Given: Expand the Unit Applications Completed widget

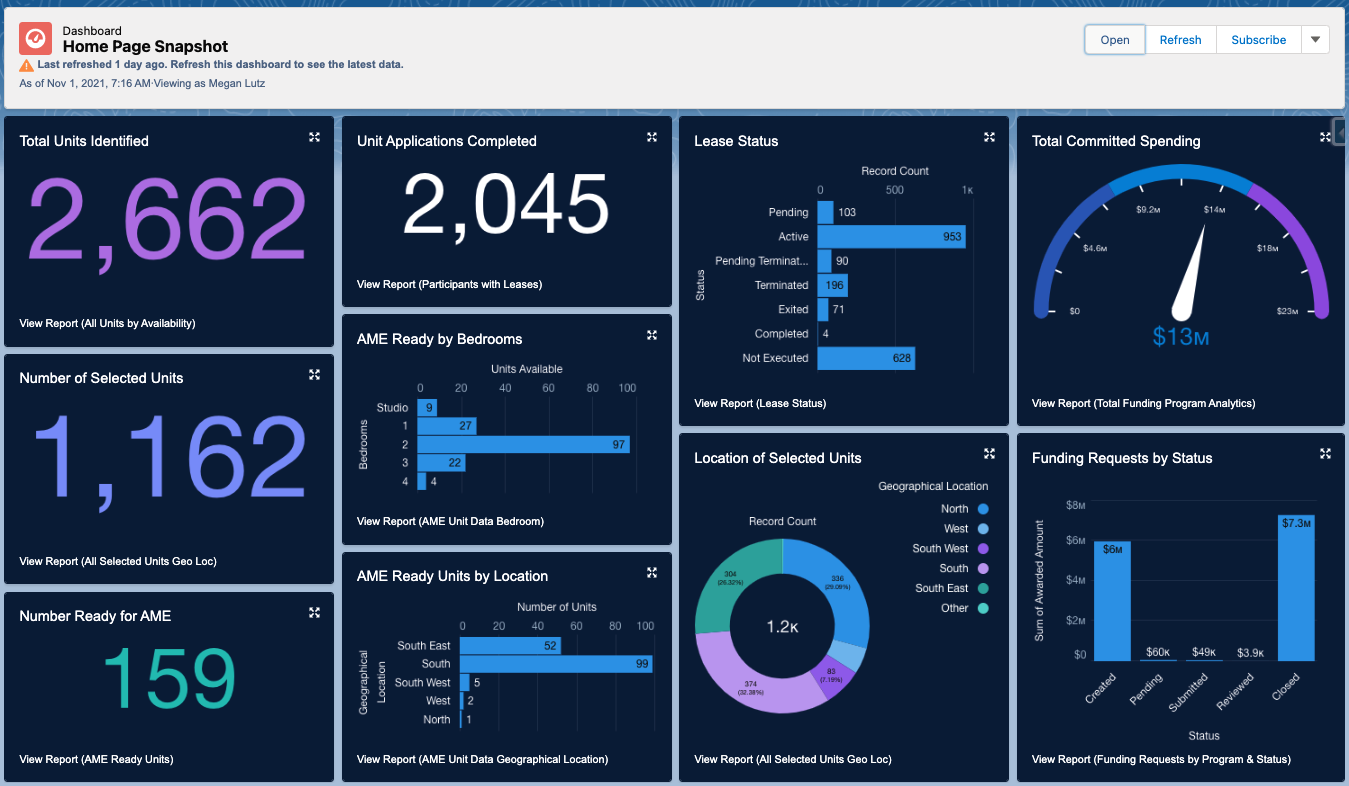Looking at the screenshot, I should click(x=652, y=137).
